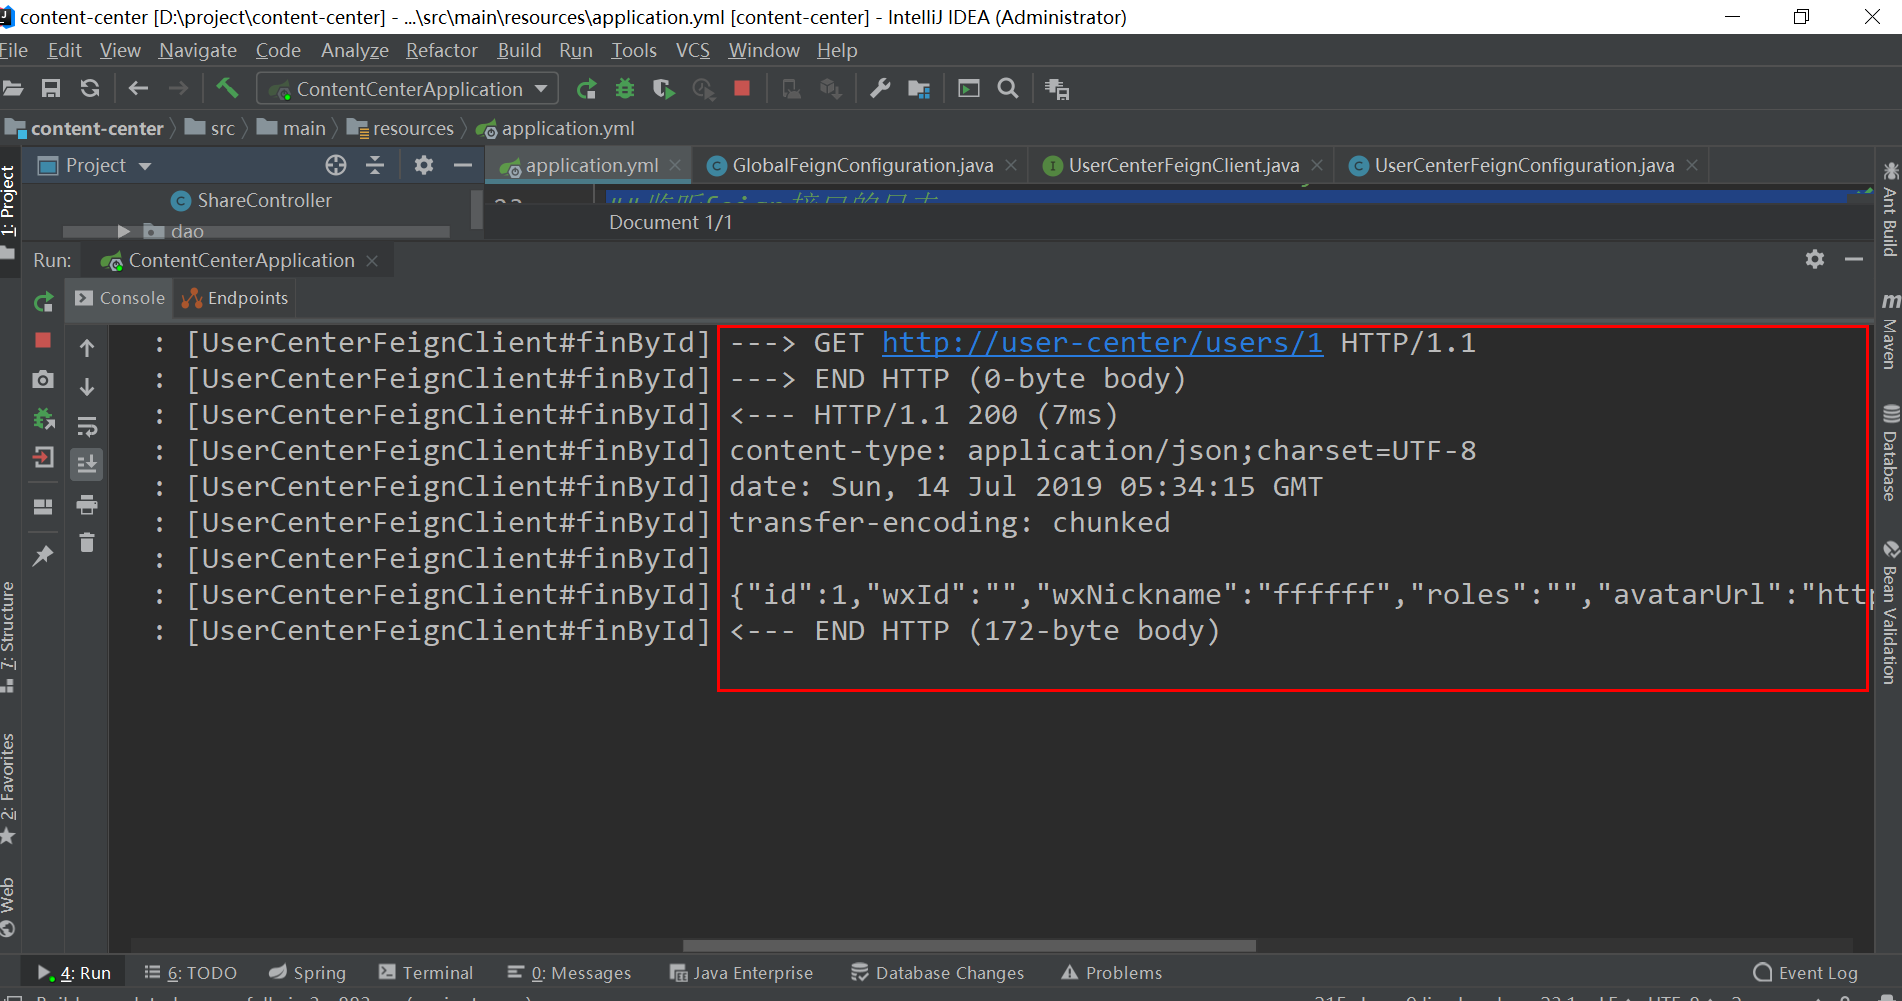Switch to the Endpoints tab
Screen dimensions: 1902x1001
click(235, 298)
